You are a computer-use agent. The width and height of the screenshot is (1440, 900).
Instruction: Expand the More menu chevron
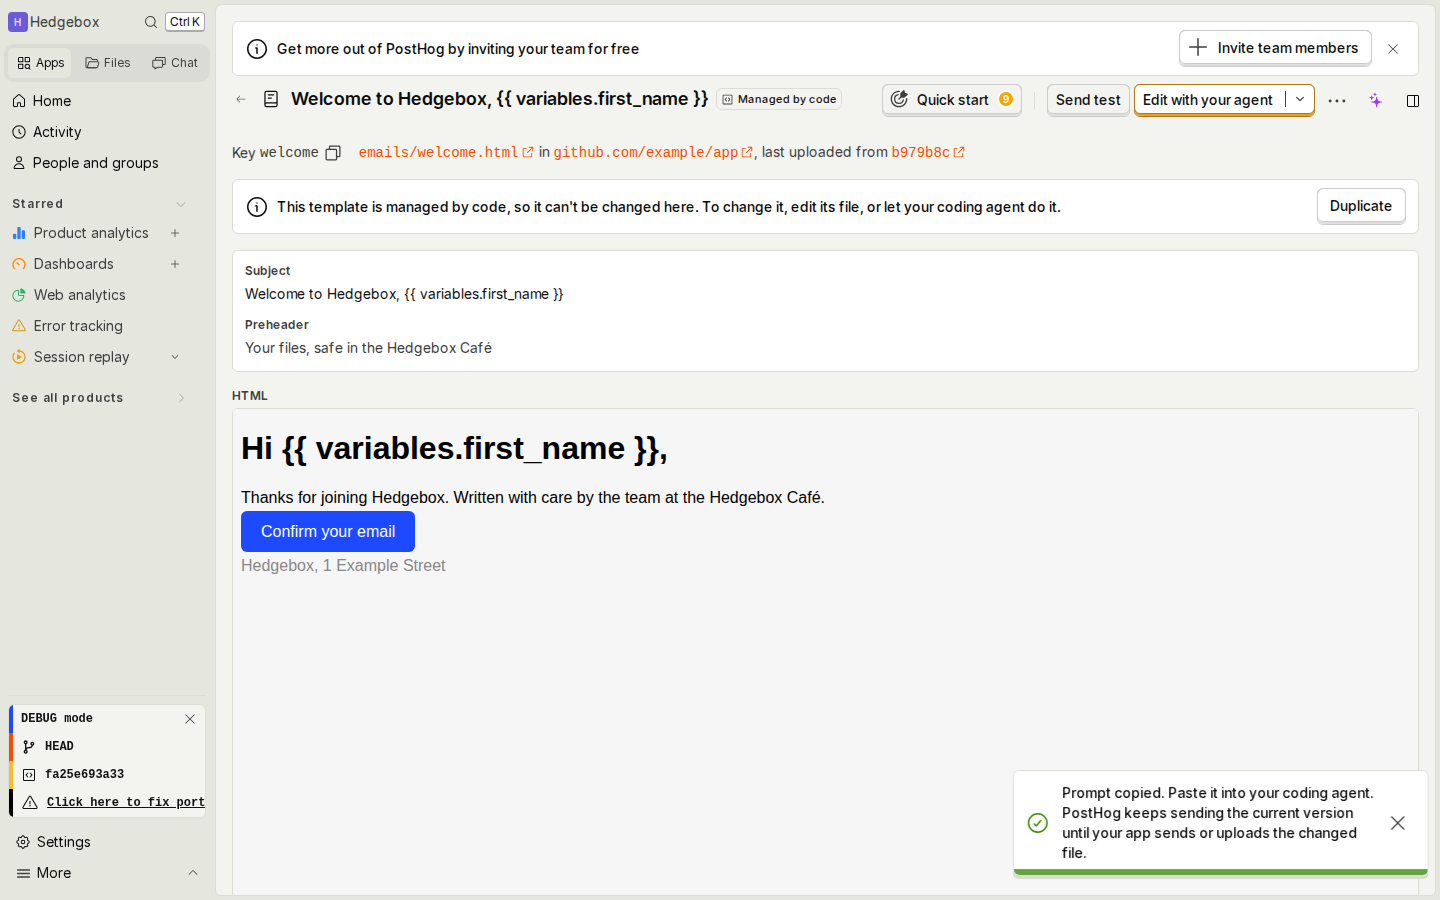[x=193, y=873]
